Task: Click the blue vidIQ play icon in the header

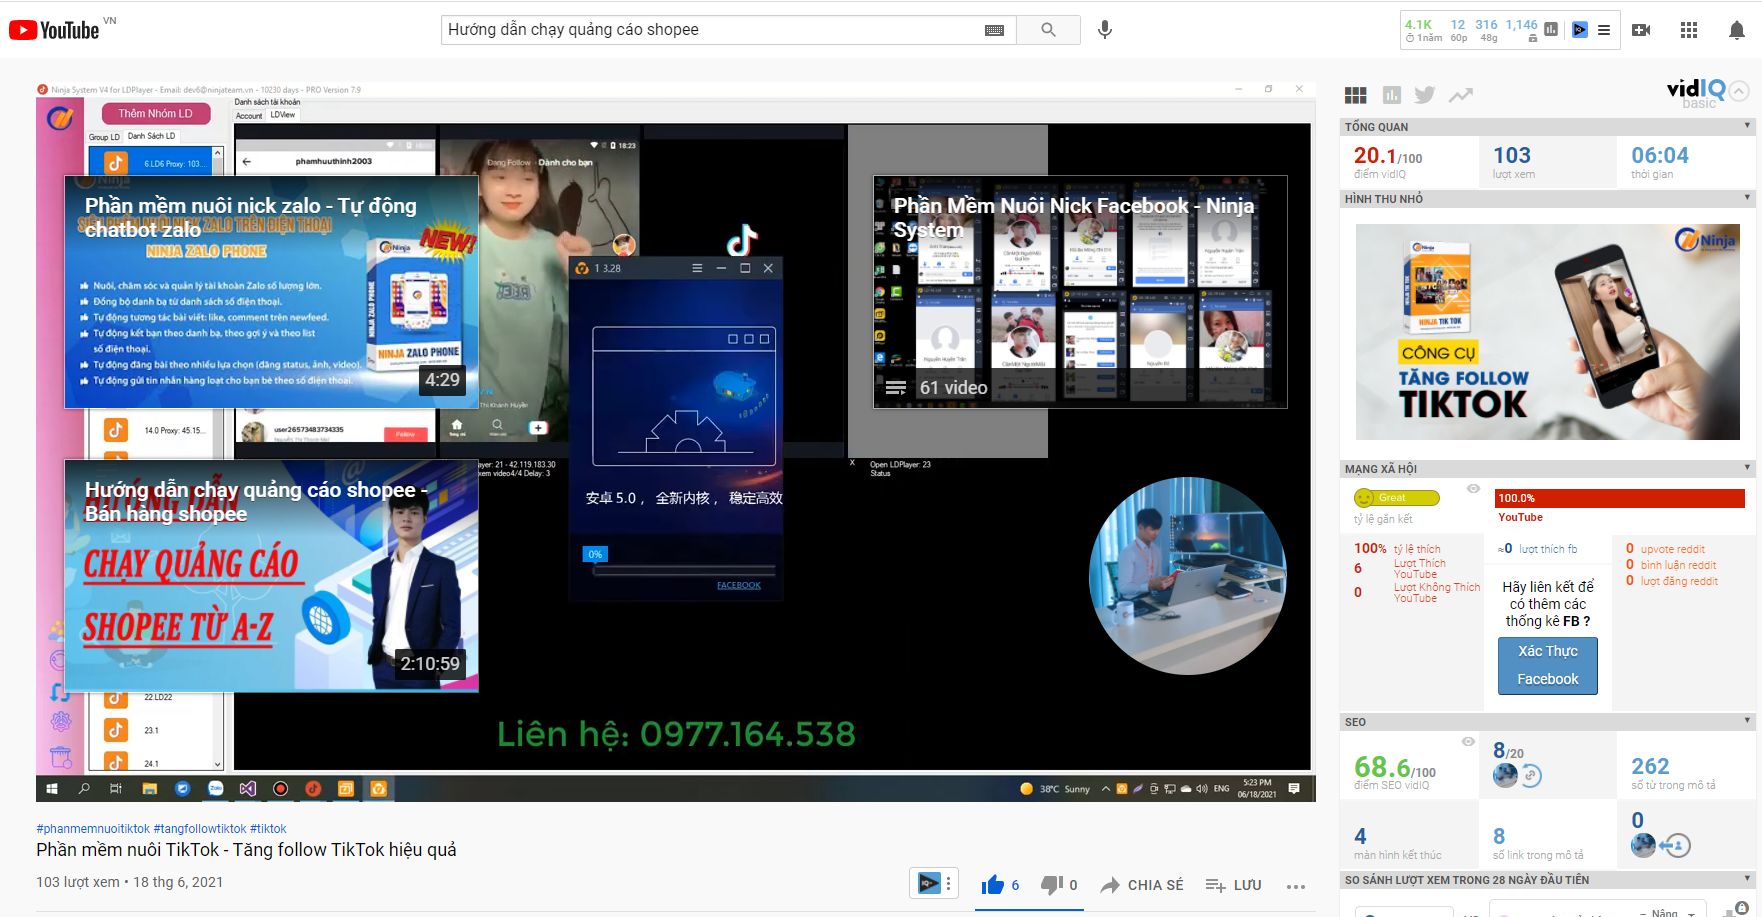Action: tap(1579, 30)
